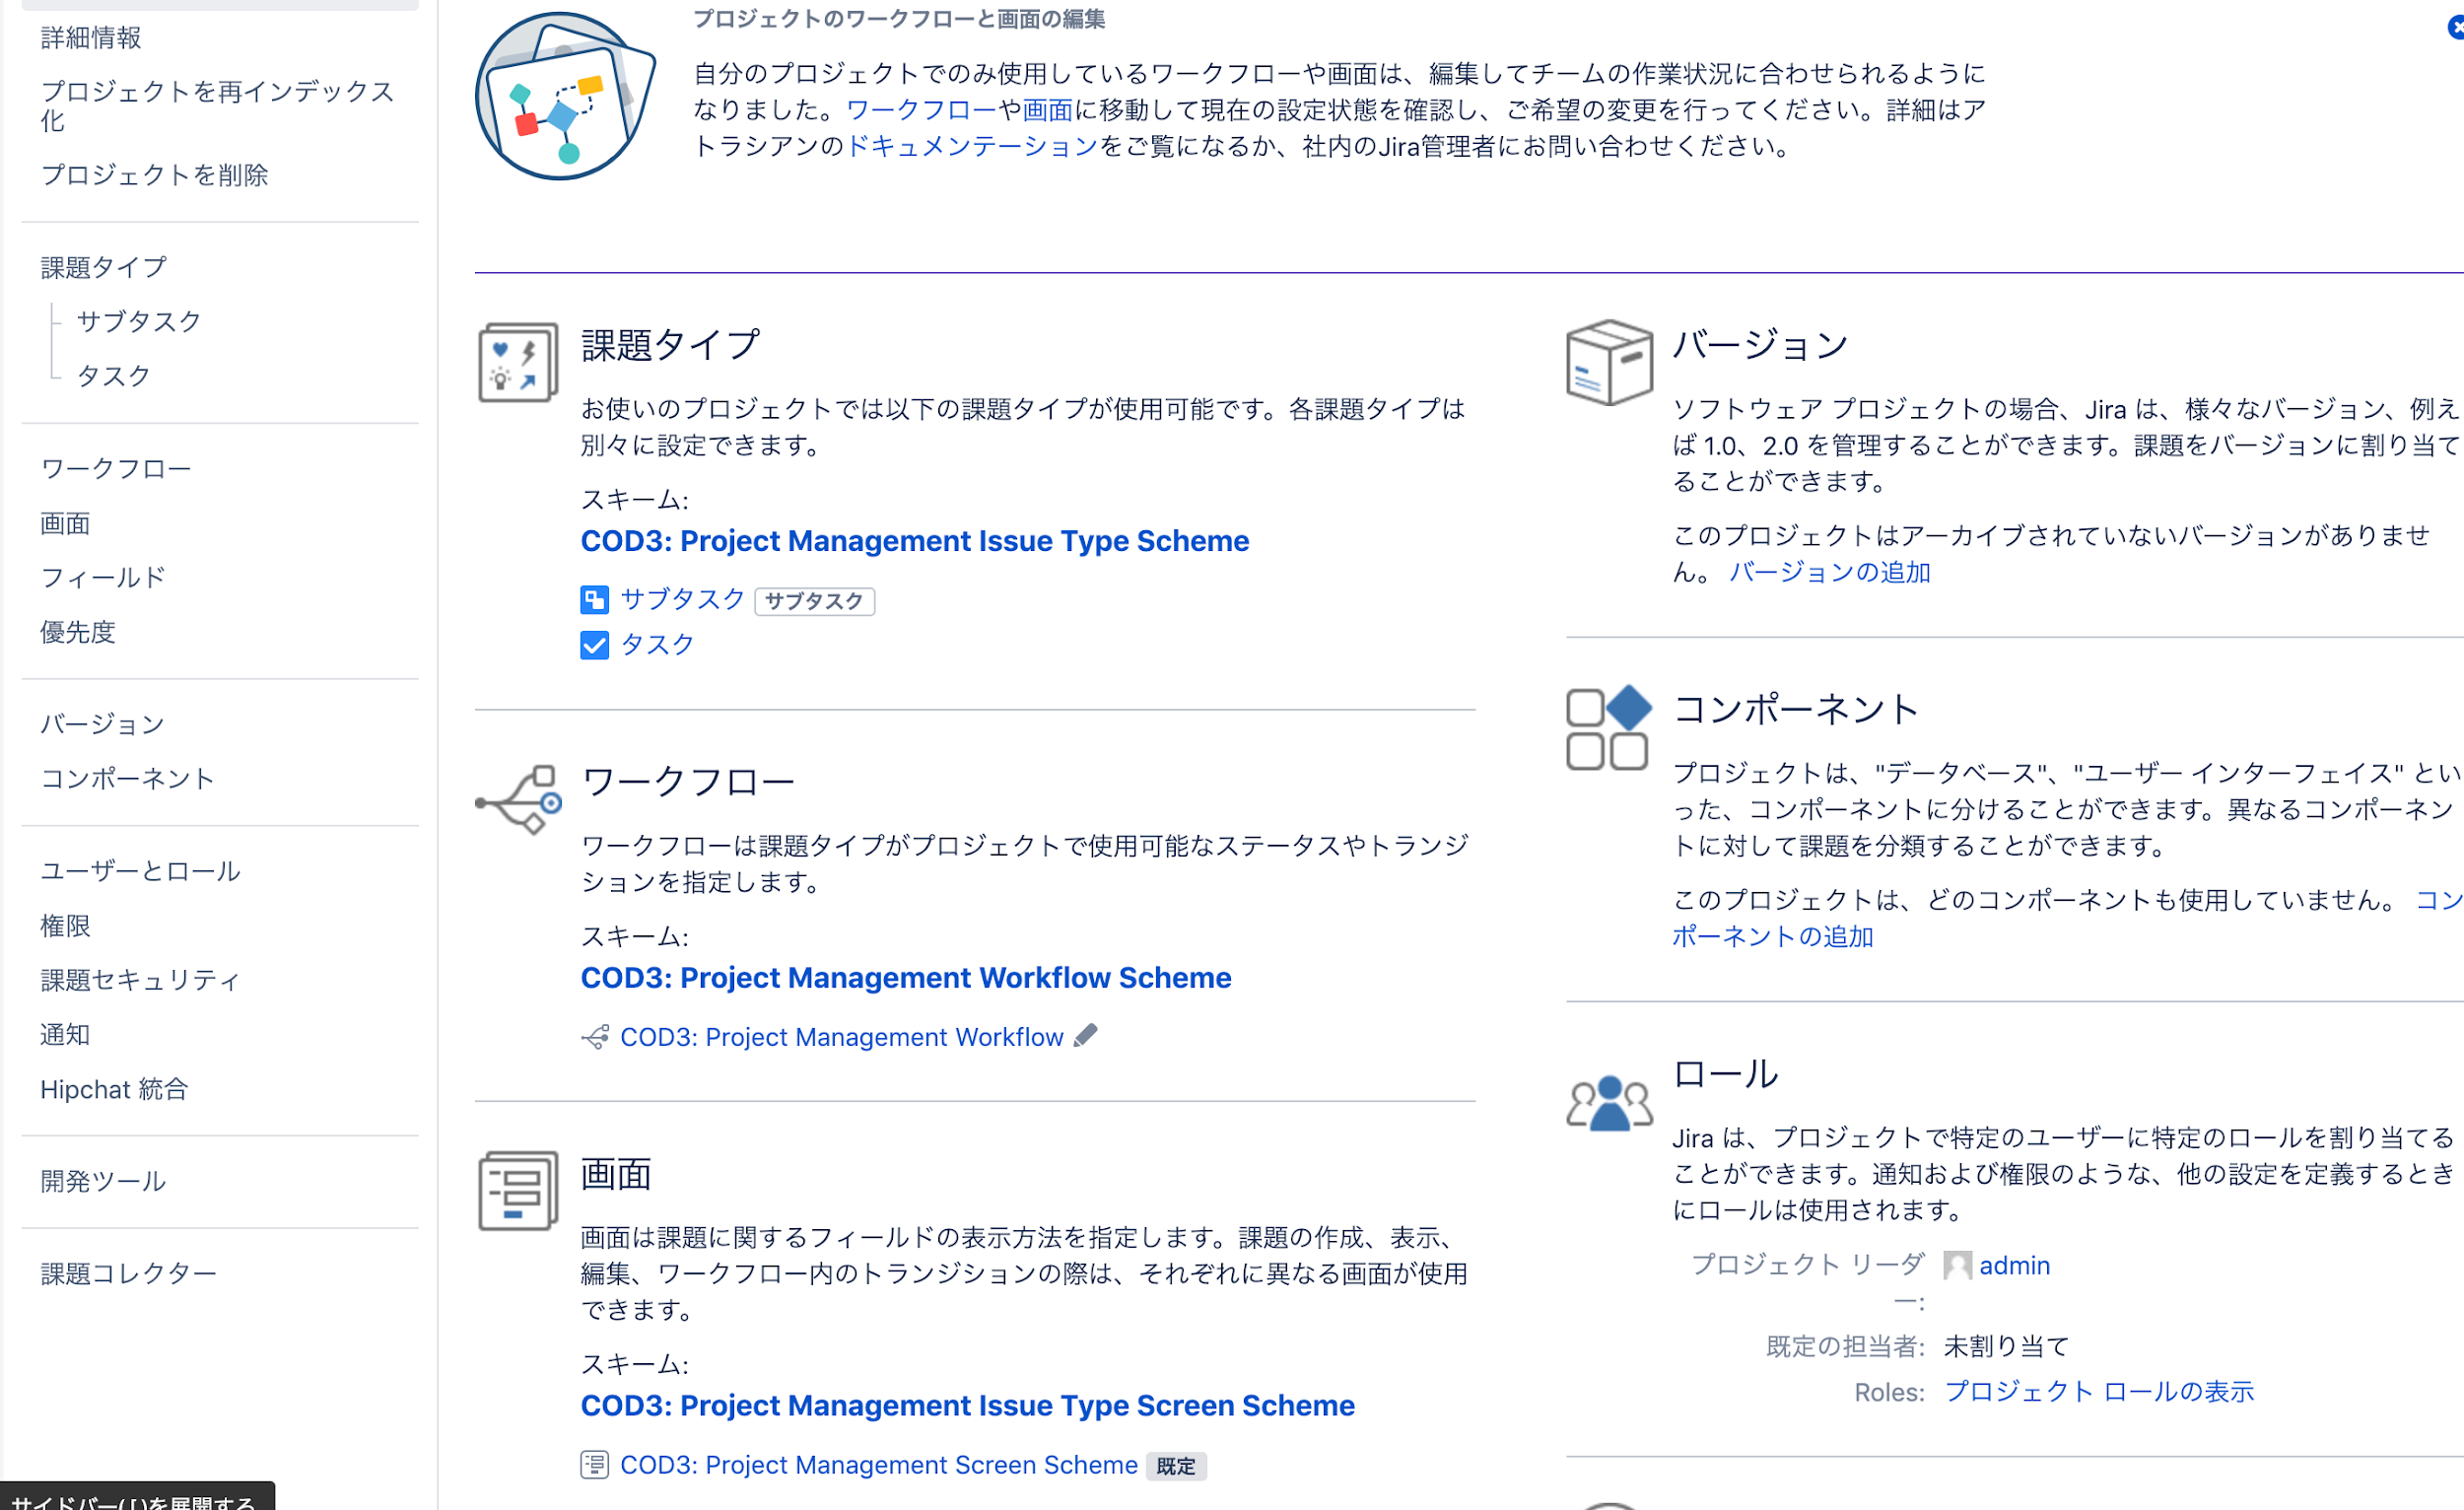
Task: Select タスク tree item in sidebar
Action: click(x=114, y=375)
